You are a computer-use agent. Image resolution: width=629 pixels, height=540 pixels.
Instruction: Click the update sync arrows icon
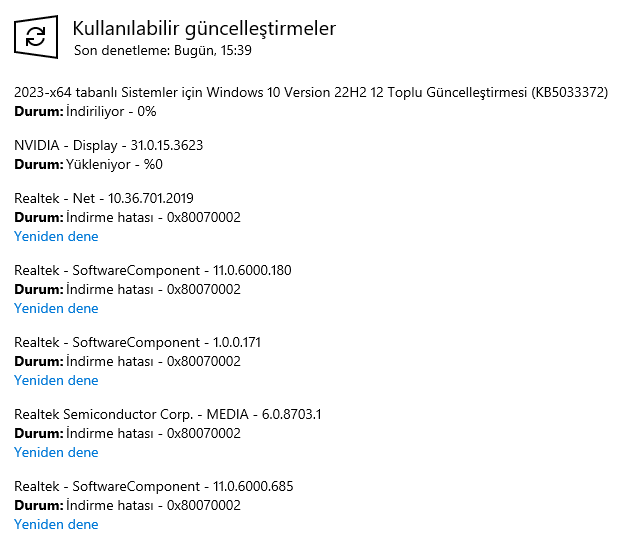(35, 37)
